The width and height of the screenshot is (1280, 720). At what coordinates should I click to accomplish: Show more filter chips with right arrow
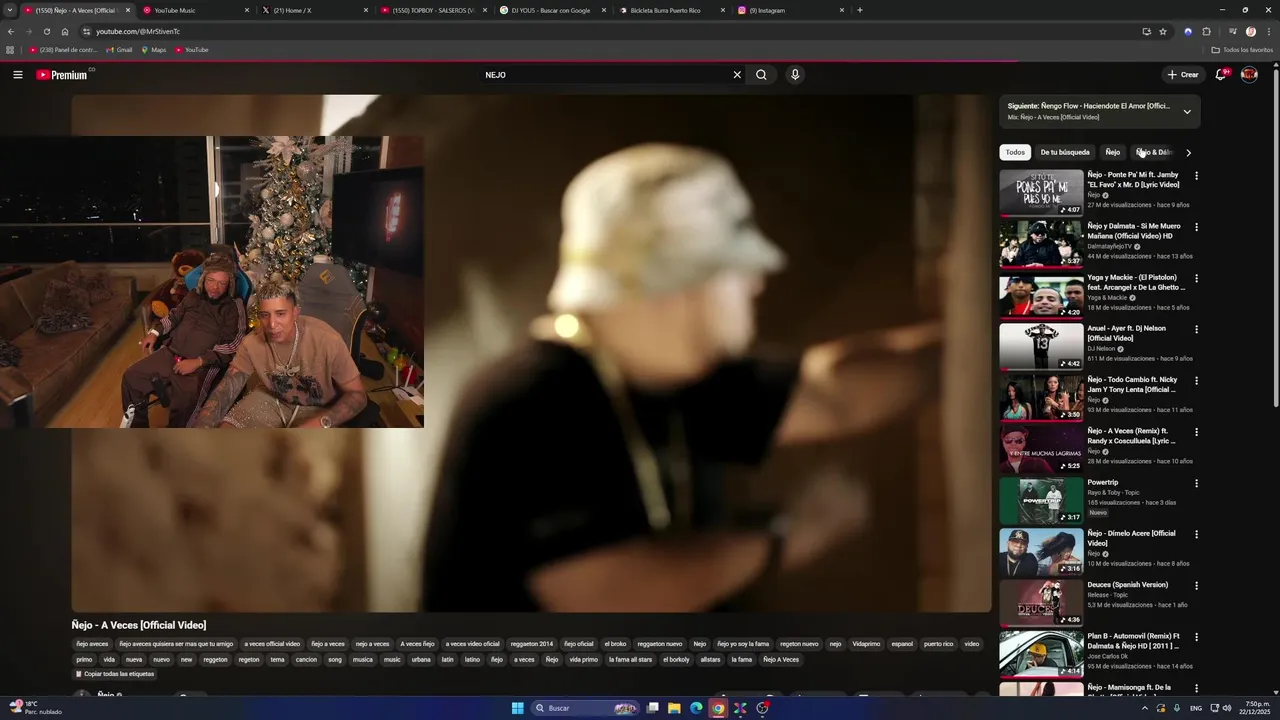tap(1188, 153)
